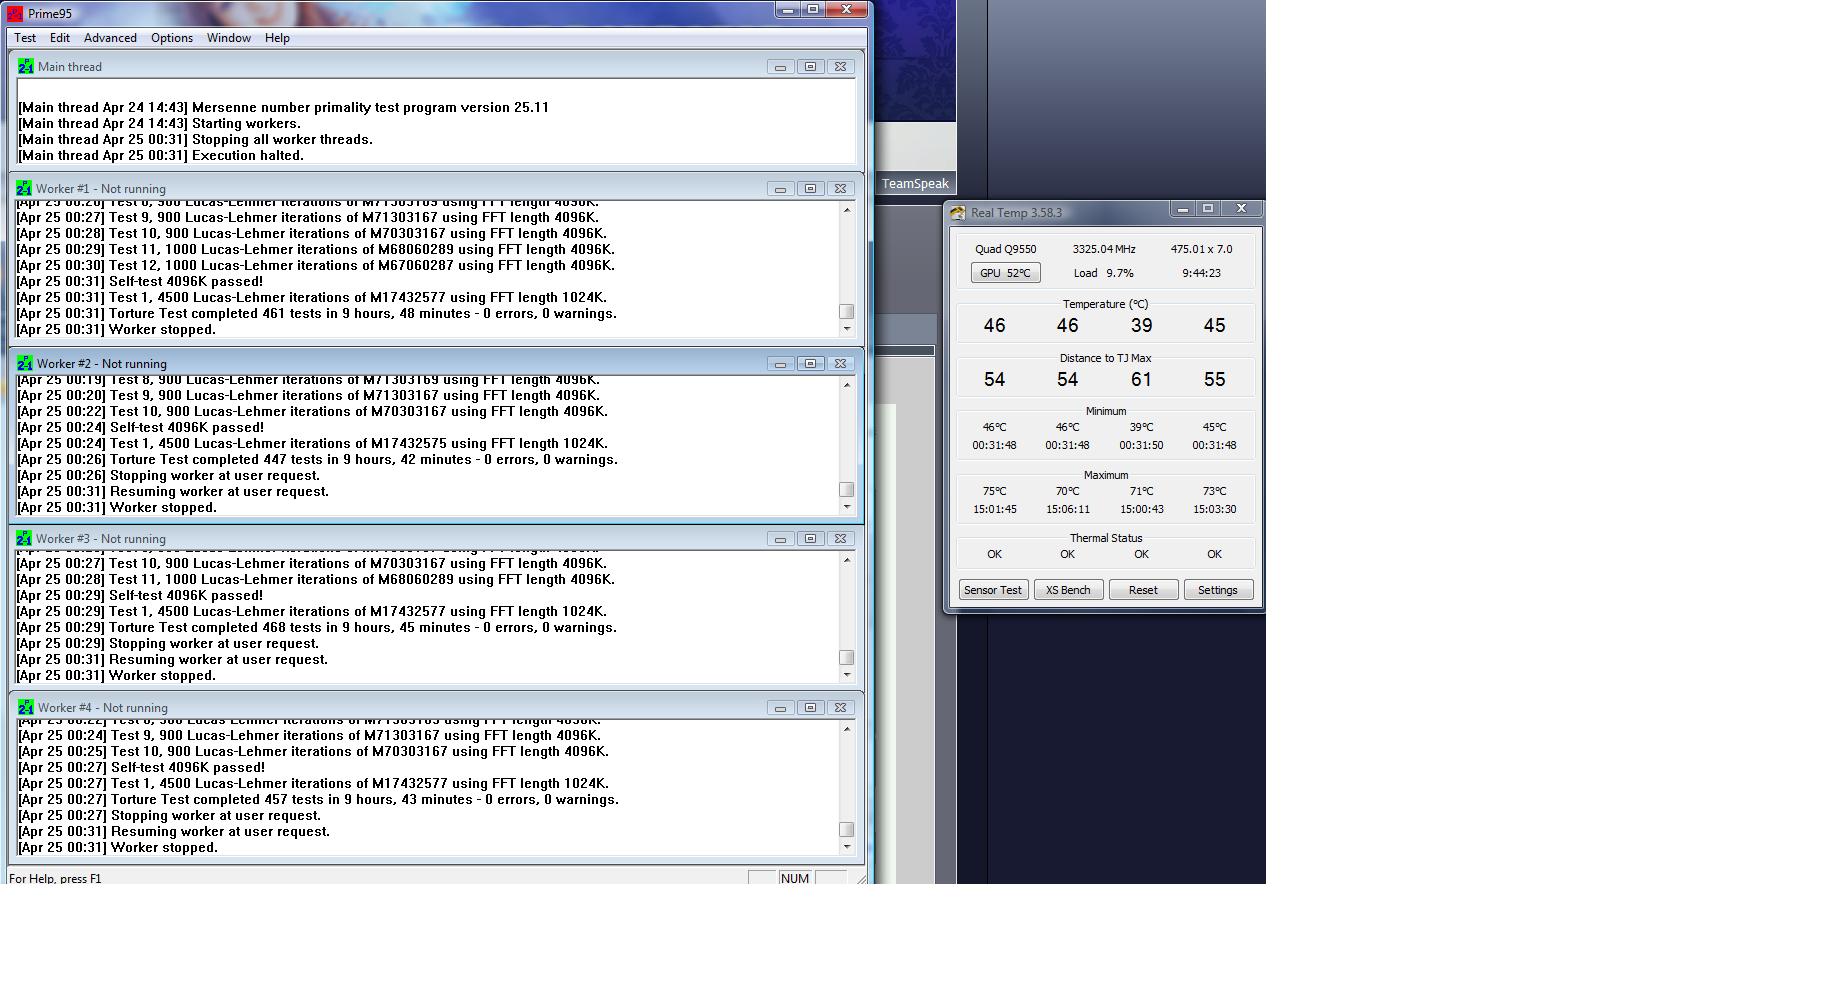This screenshot has height=985, width=1840.
Task: Click the Worker #2 scrollbar thumb
Action: pyautogui.click(x=847, y=490)
